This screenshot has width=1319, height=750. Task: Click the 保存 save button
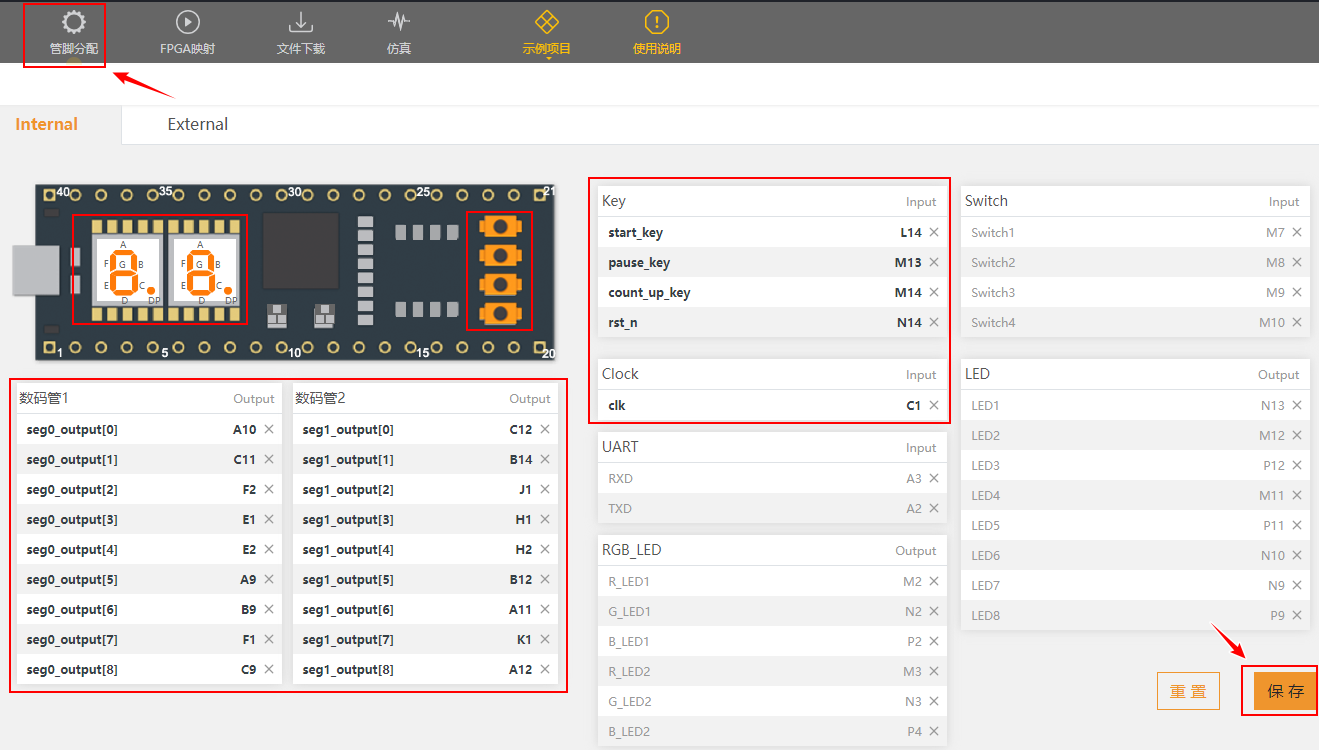[1285, 691]
